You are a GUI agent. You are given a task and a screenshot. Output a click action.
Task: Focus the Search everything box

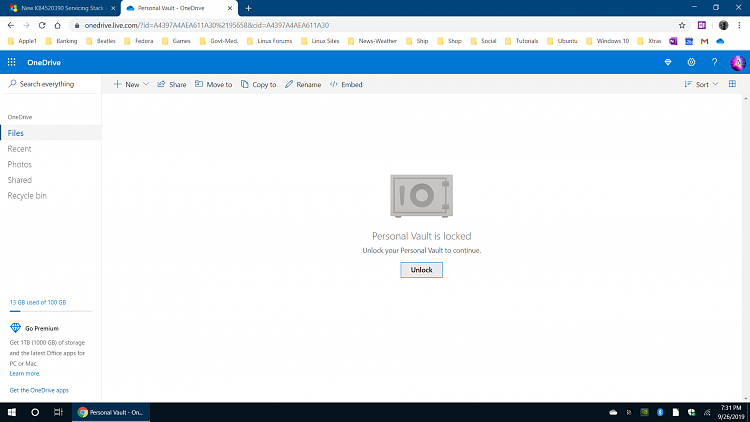50,84
